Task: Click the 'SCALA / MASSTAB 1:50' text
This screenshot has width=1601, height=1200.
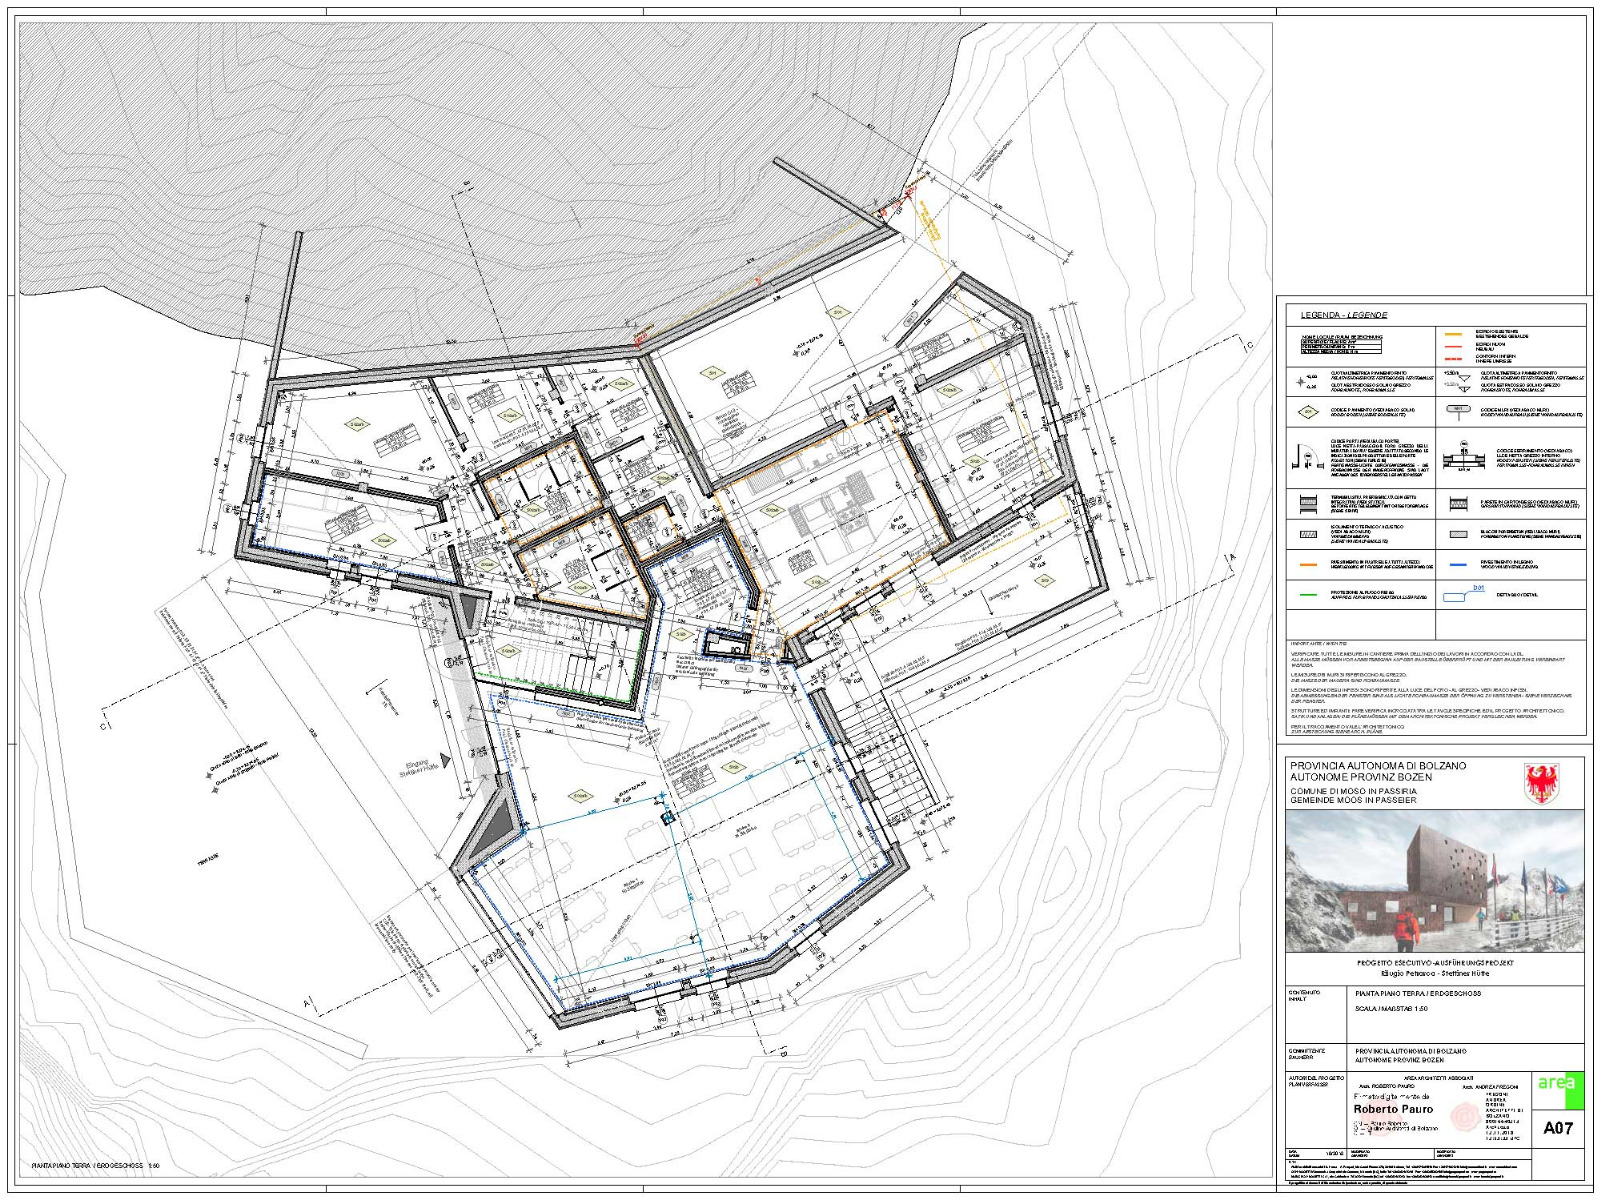Action: pyautogui.click(x=1390, y=1009)
